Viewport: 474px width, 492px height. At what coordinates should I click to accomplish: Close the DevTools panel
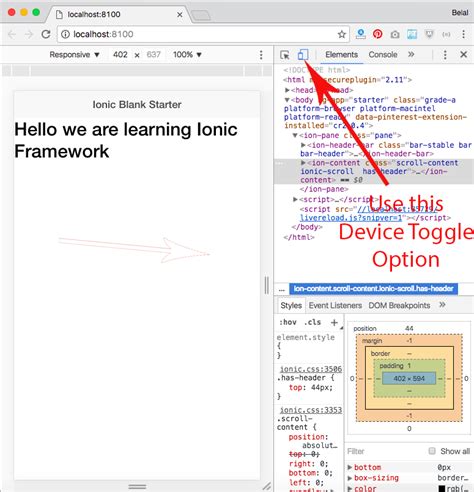pos(463,54)
